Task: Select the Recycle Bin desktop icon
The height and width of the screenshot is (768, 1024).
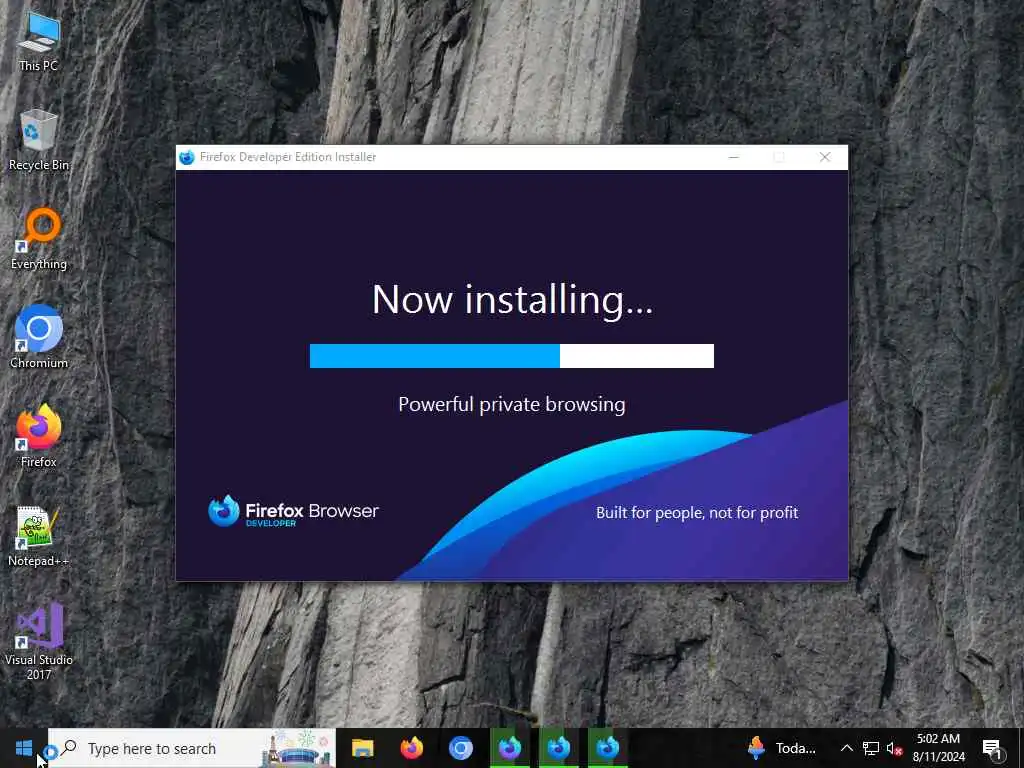Action: [39, 140]
